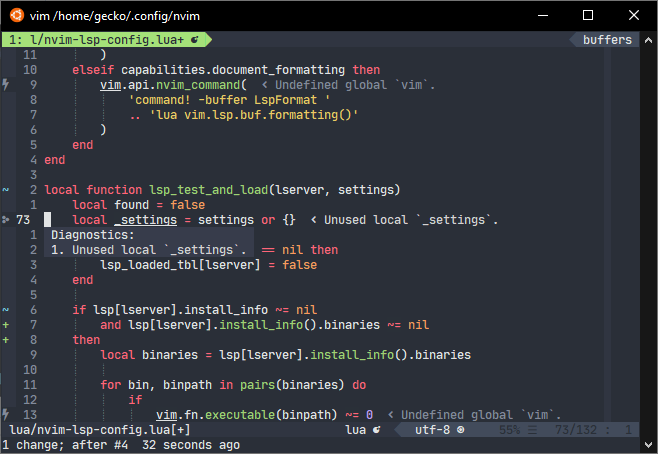This screenshot has width=658, height=454.
Task: Click current line number 73
Action: pyautogui.click(x=23, y=220)
